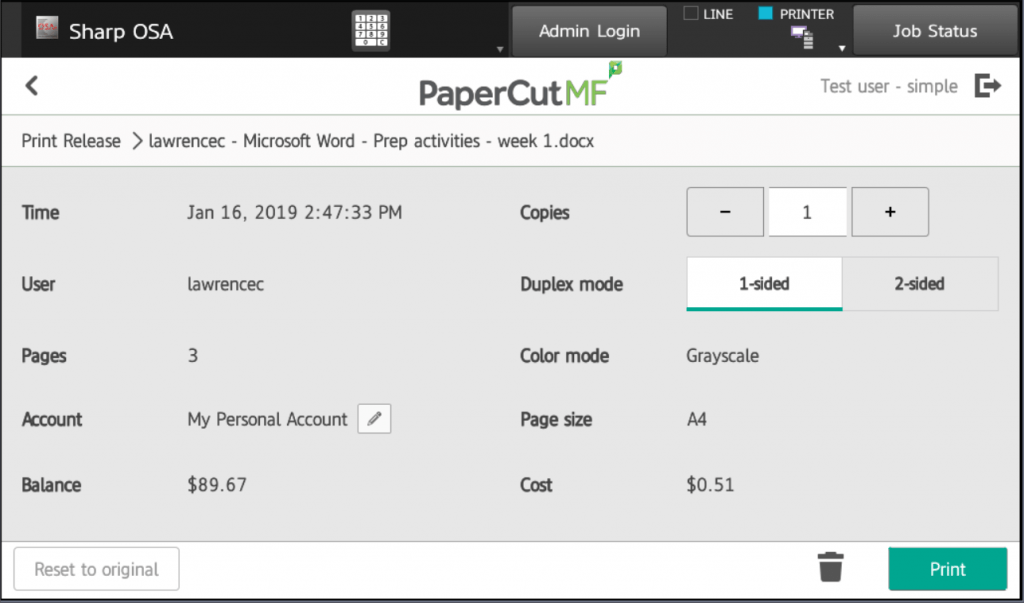Image resolution: width=1024 pixels, height=603 pixels.
Task: Click the 'Cost' label
Action: point(536,485)
